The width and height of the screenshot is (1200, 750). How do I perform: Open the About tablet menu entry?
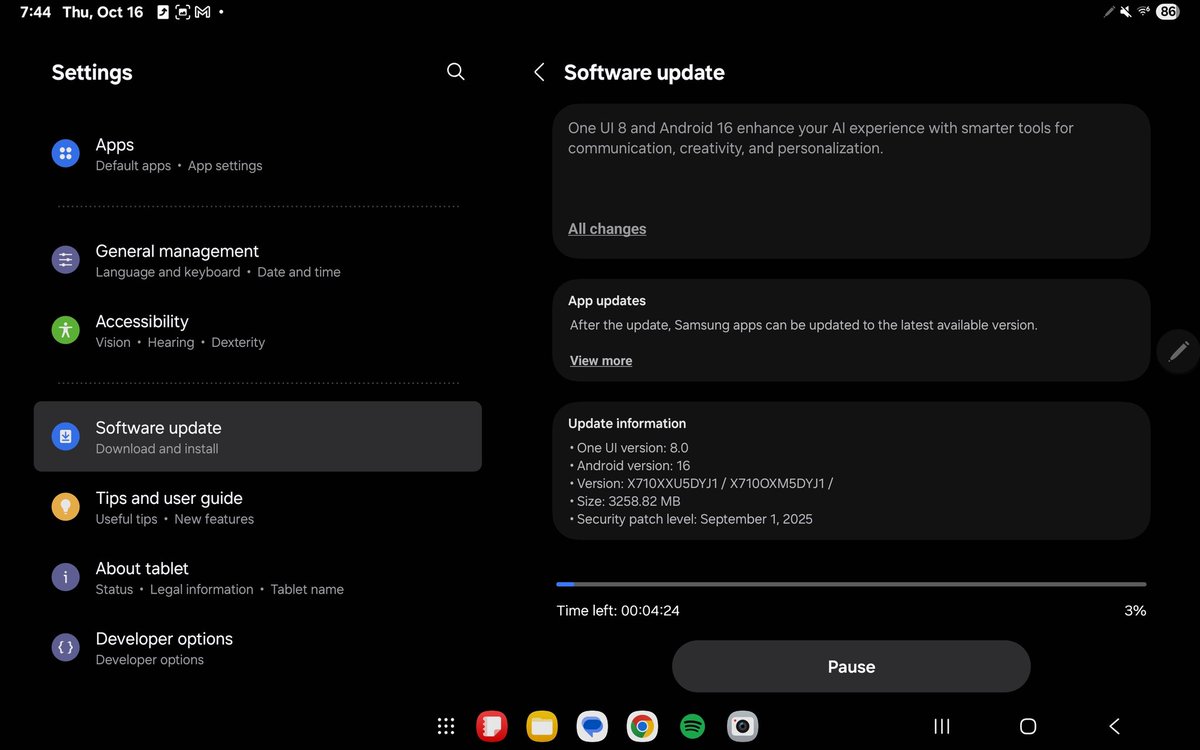(x=258, y=578)
